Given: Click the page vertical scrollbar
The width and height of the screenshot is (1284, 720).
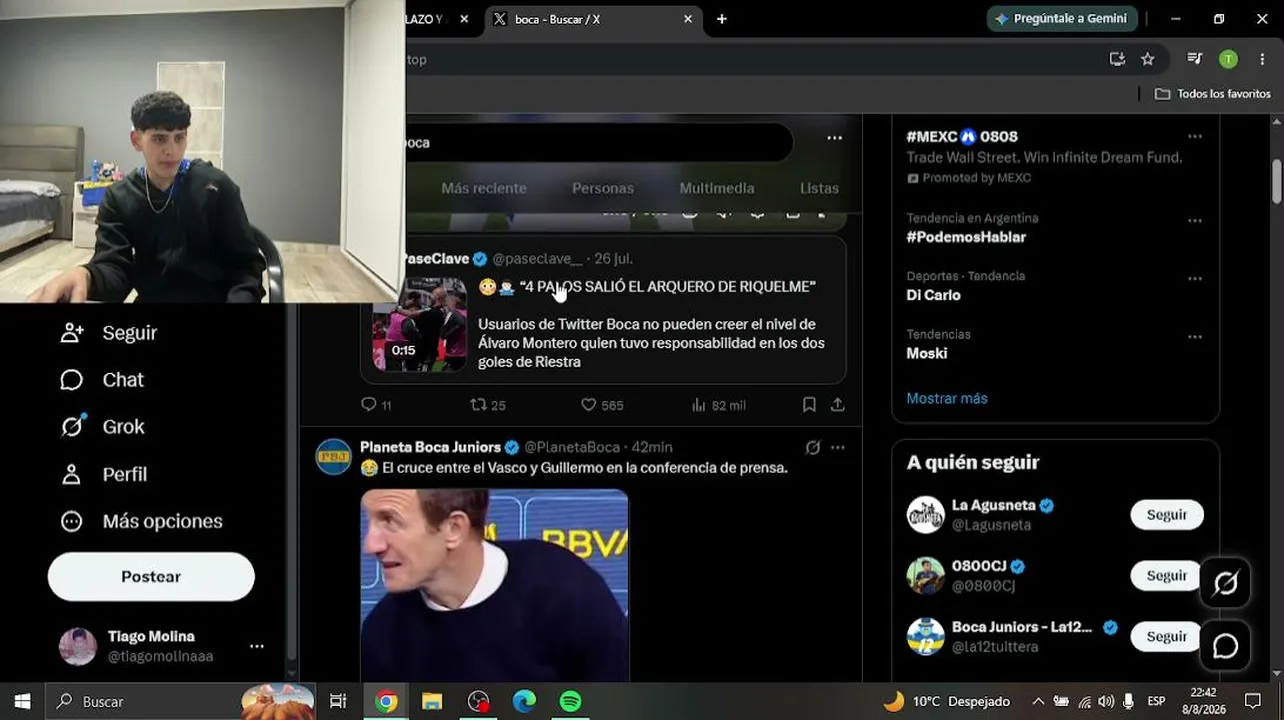Looking at the screenshot, I should click(x=1277, y=181).
